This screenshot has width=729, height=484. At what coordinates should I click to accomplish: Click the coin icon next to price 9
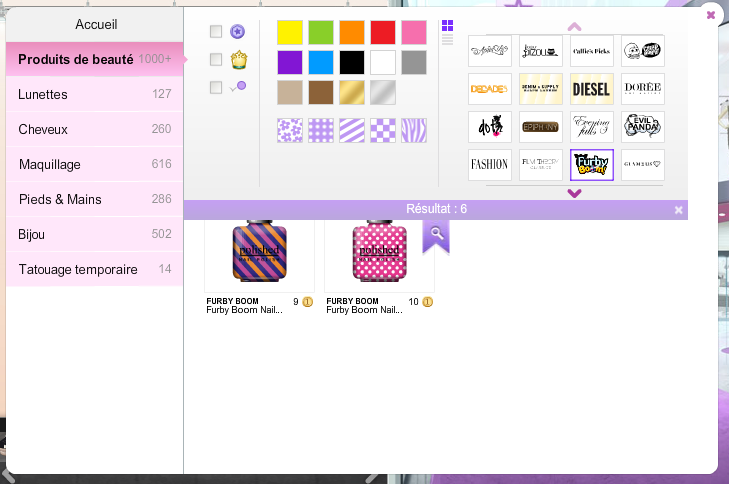307,302
